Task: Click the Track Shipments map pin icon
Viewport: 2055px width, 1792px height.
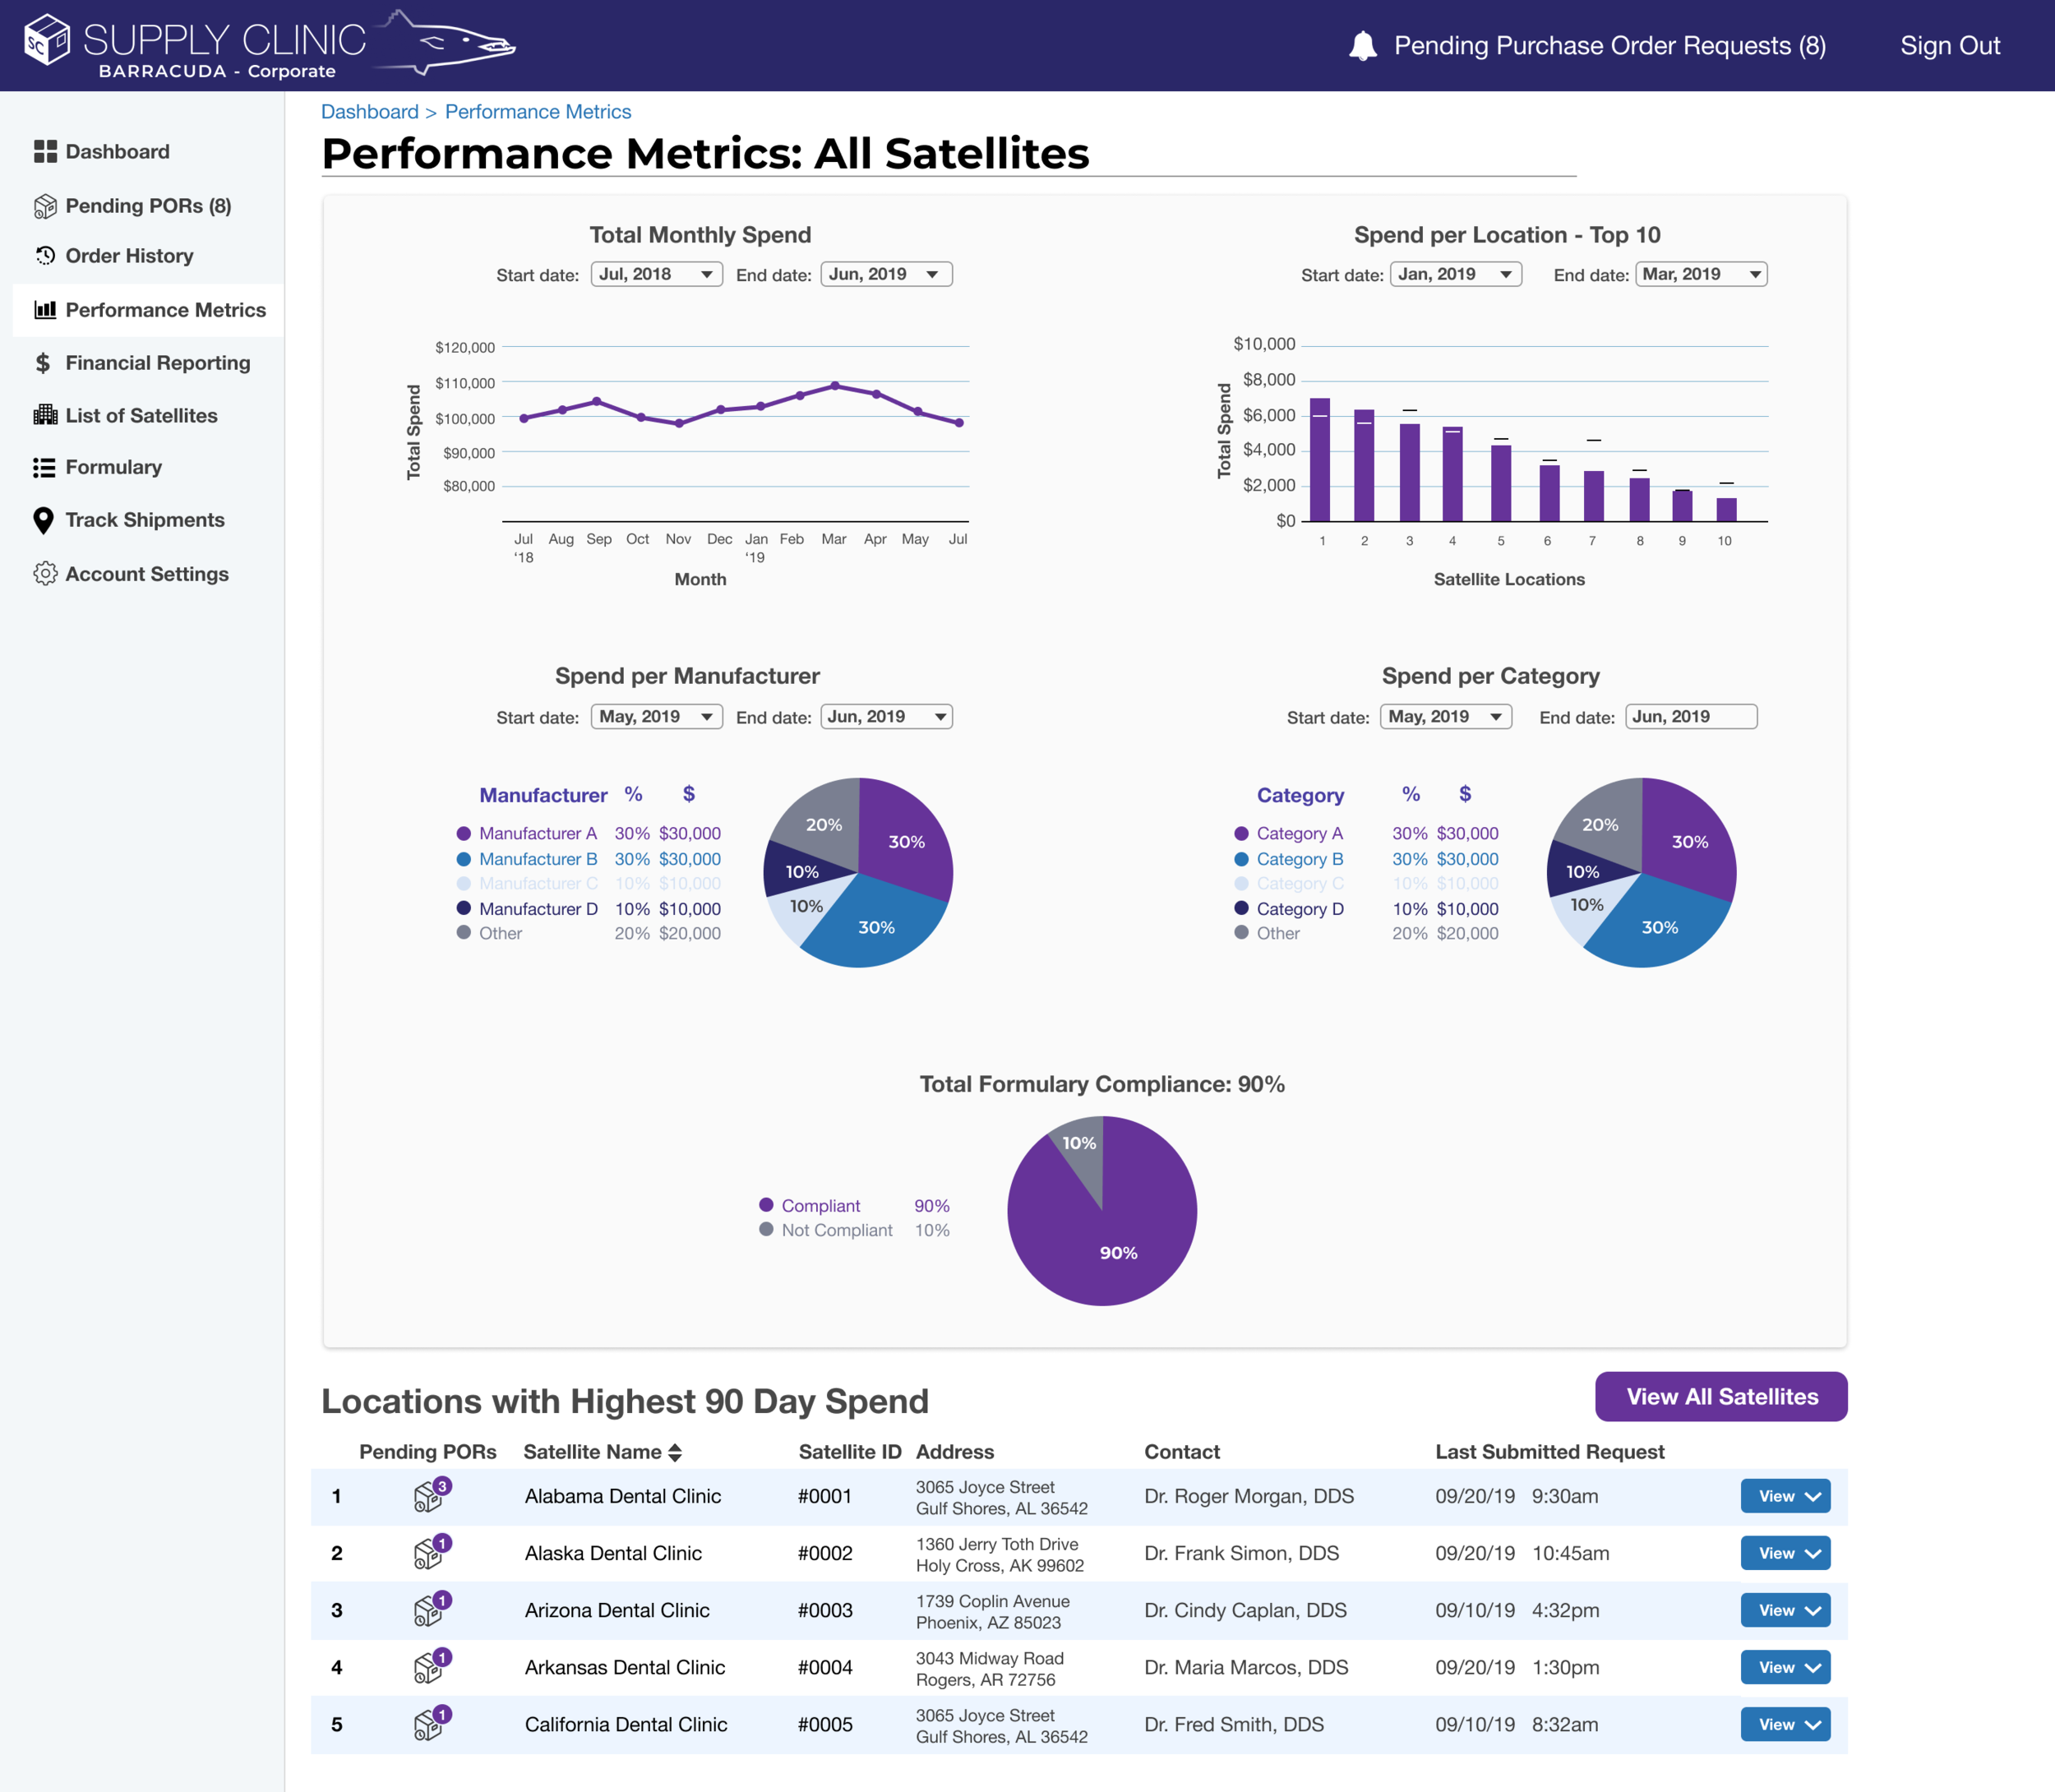Action: (43, 520)
